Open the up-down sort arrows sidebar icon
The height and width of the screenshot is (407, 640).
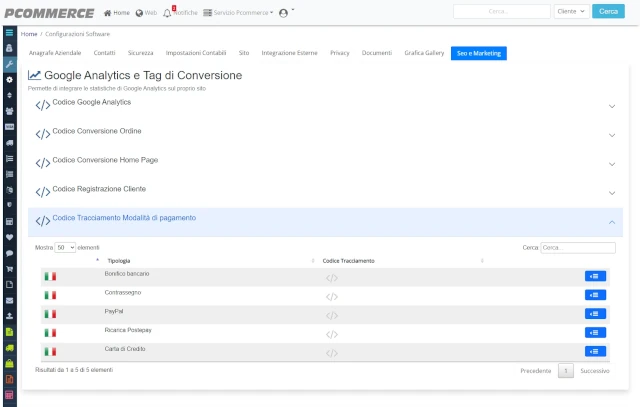coord(9,95)
